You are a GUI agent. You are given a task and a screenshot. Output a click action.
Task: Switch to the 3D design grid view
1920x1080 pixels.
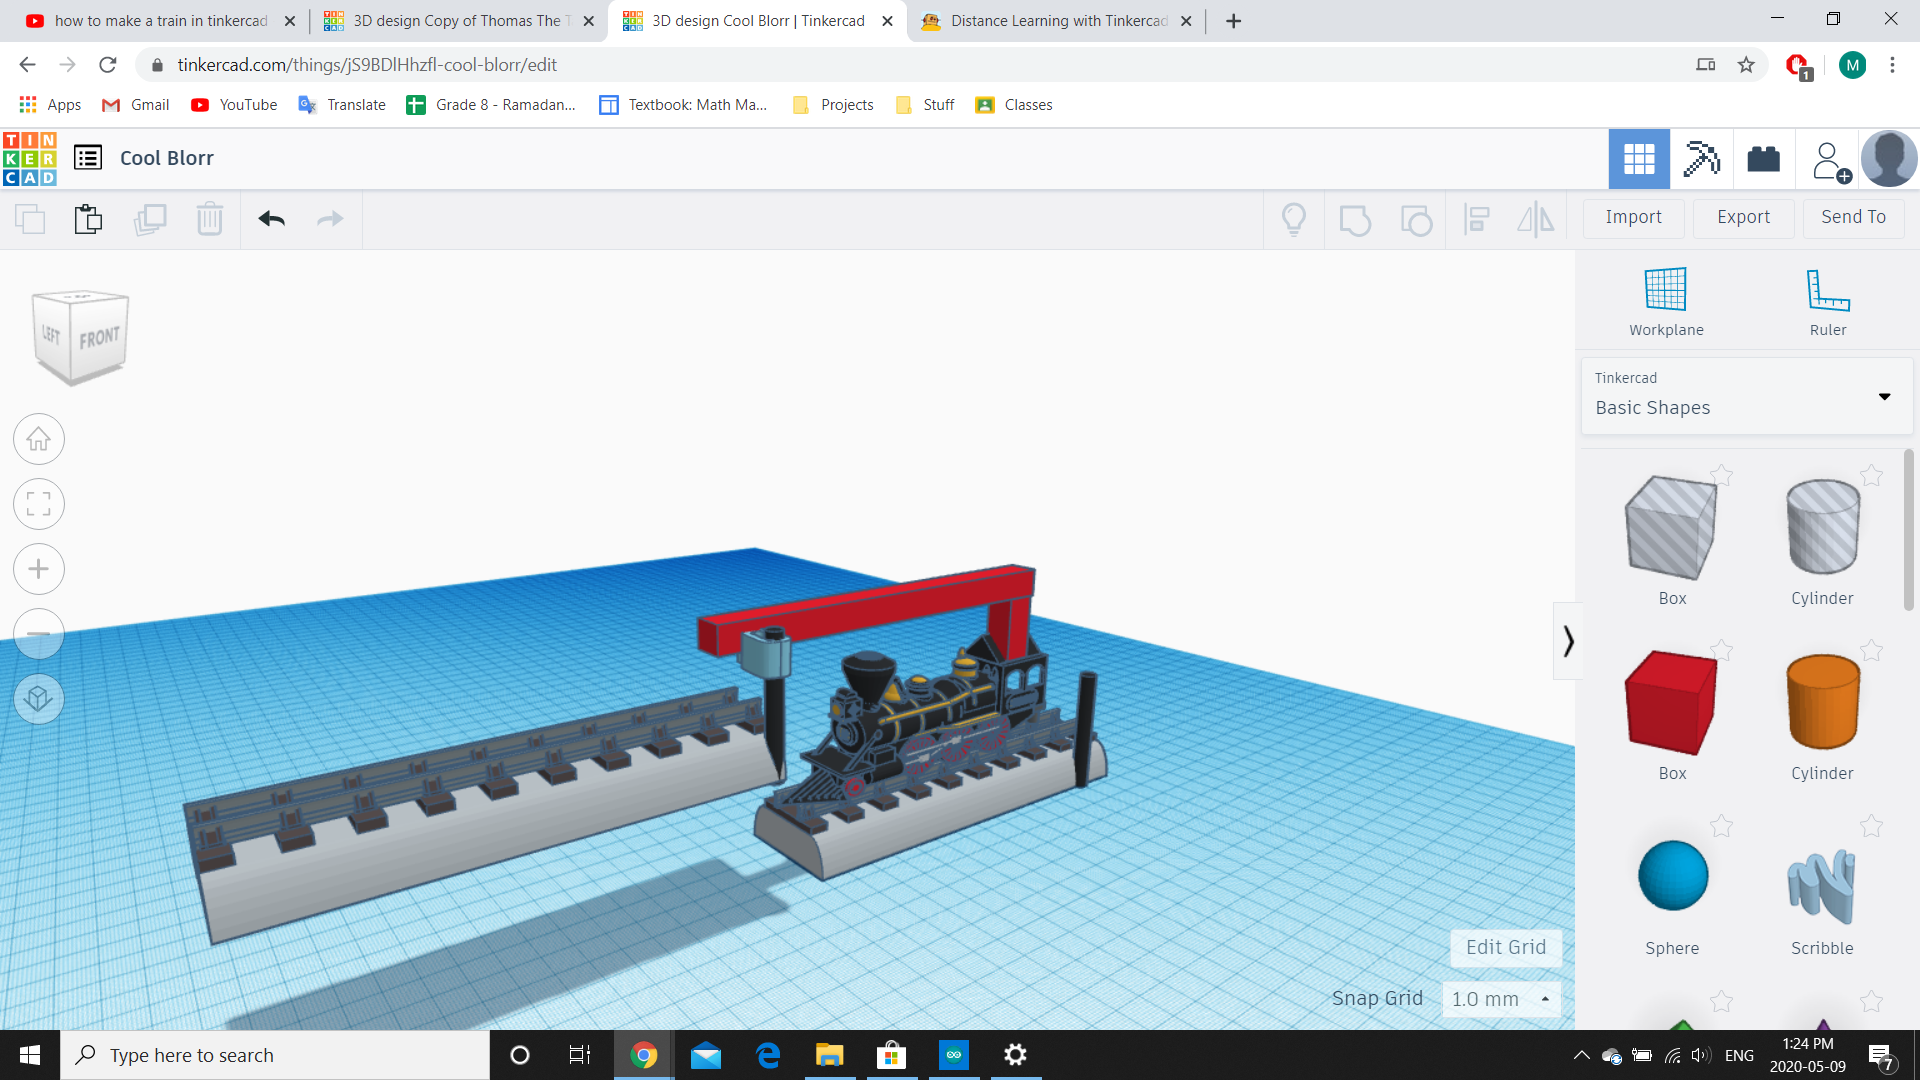(1639, 158)
